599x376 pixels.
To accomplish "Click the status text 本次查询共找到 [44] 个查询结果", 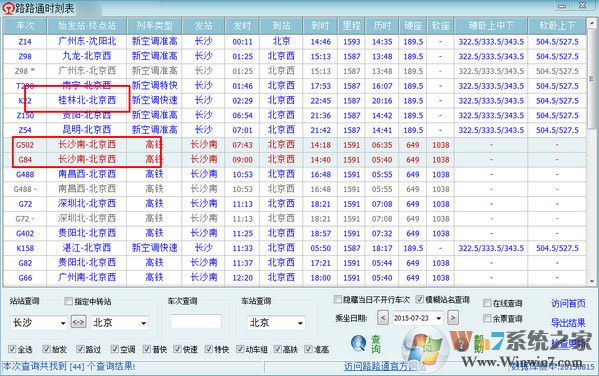I will coord(69,366).
